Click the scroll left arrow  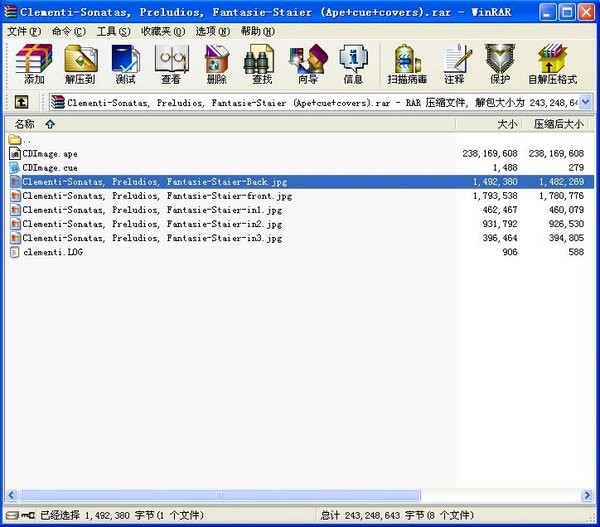[11, 495]
